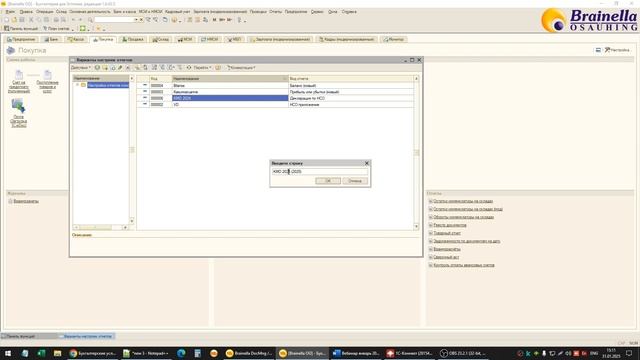
Task: Switch to Панель функций window tab at bottom
Action: pos(29,336)
